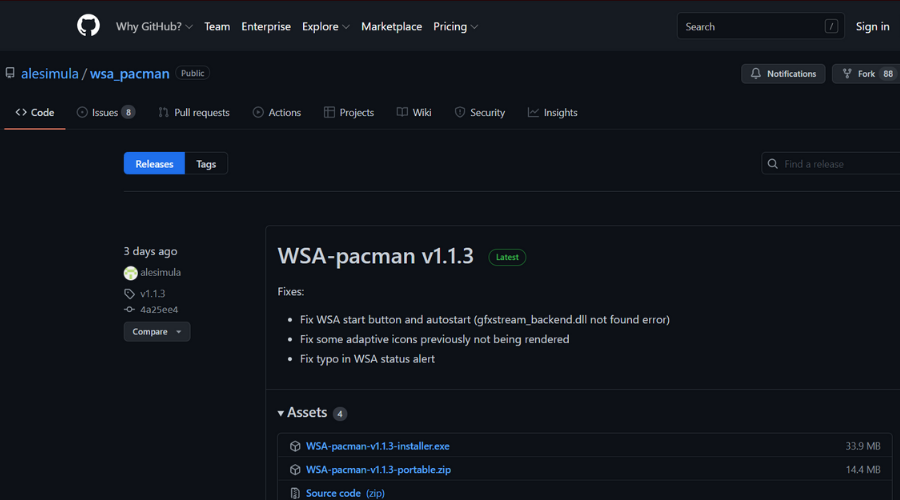Click the package icon beside portable.zip
Image resolution: width=900 pixels, height=500 pixels.
click(x=295, y=469)
